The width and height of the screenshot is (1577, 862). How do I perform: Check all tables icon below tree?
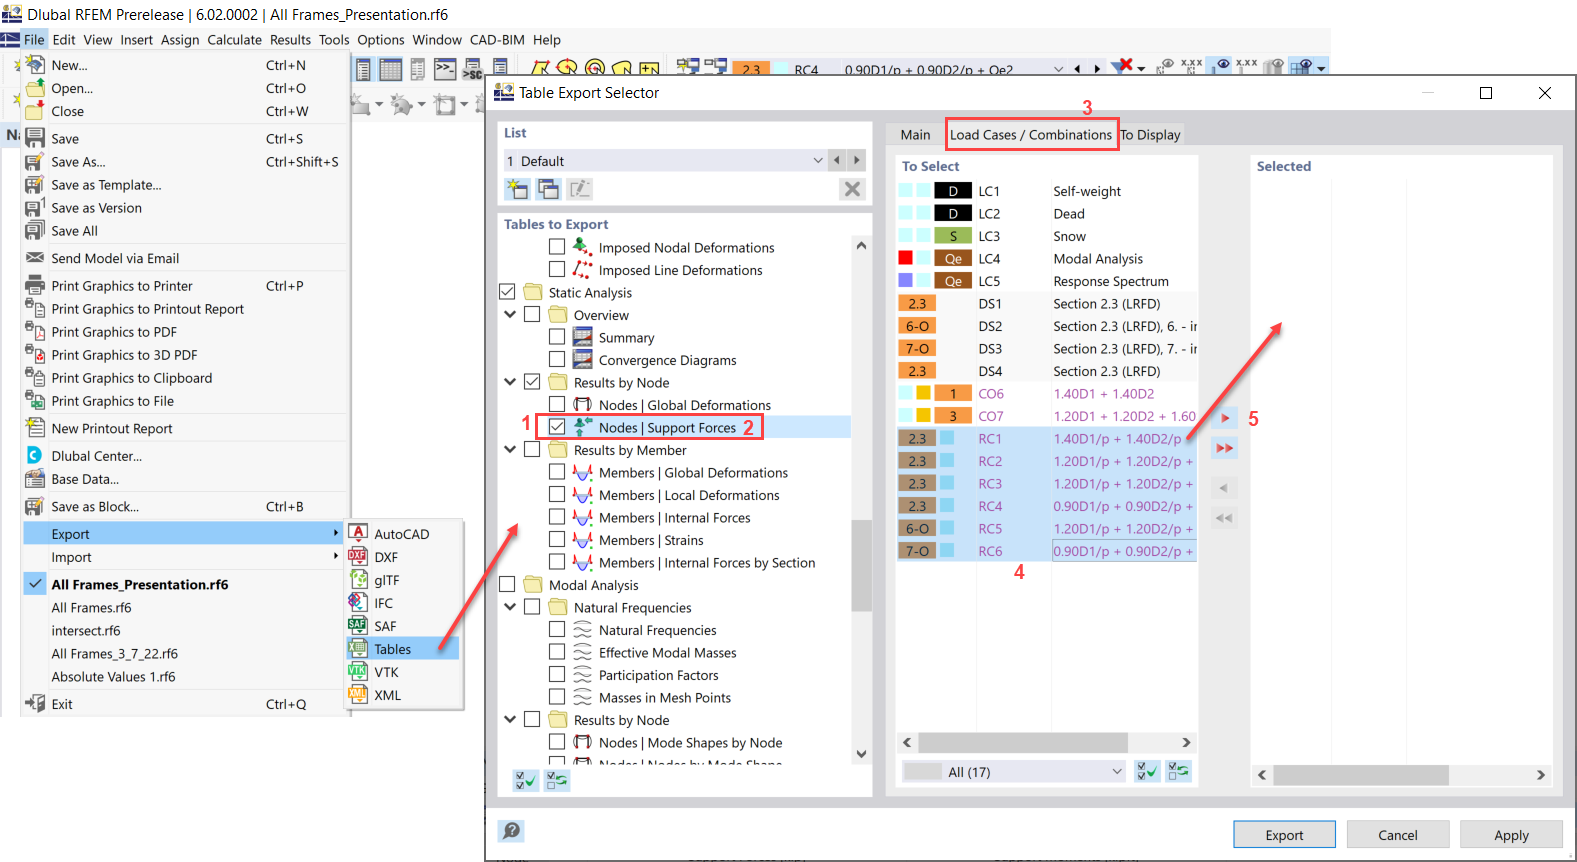click(x=525, y=780)
